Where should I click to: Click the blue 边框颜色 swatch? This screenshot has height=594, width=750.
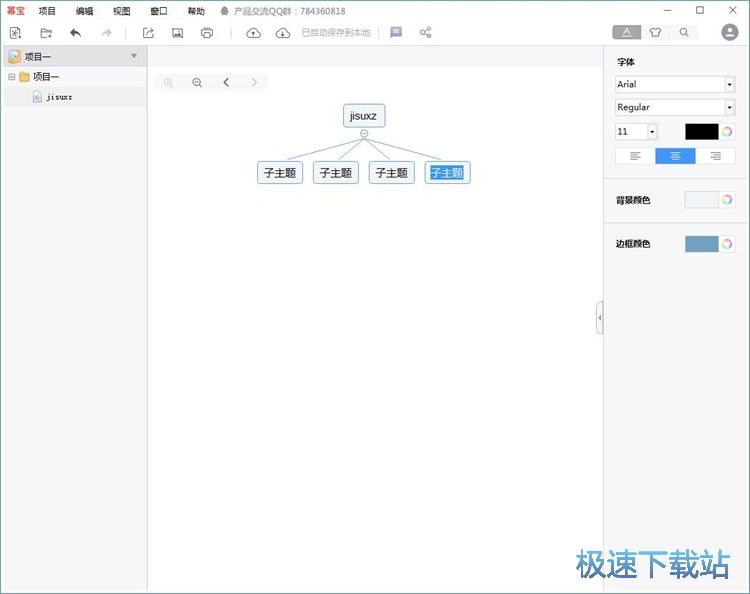[702, 244]
